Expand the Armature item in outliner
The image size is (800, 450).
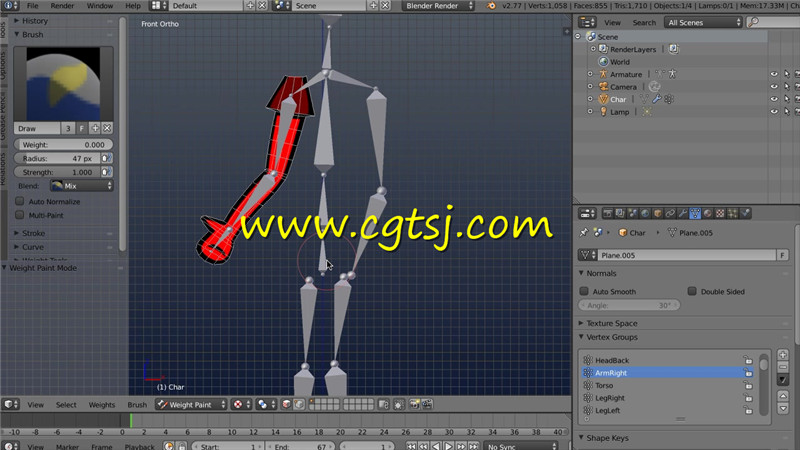pyautogui.click(x=590, y=74)
